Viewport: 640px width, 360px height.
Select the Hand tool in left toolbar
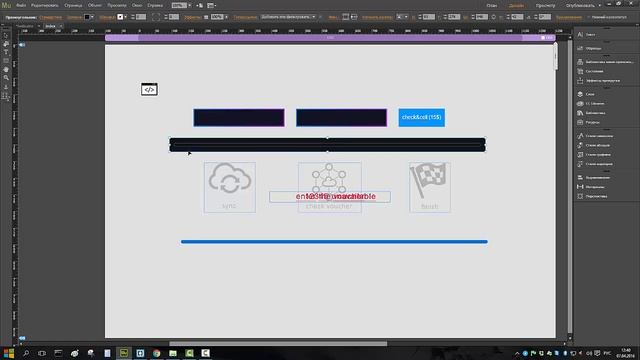click(6, 69)
